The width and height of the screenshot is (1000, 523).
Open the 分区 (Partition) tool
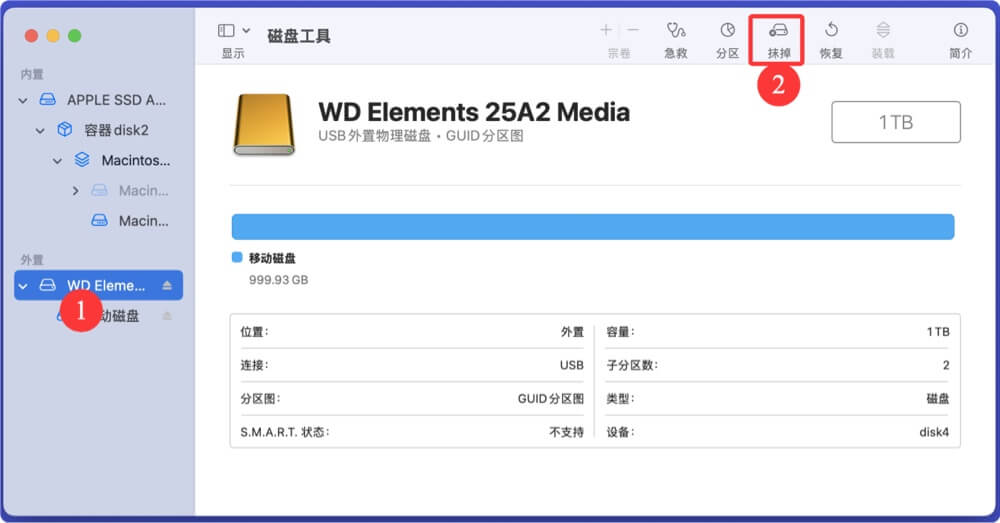[727, 31]
